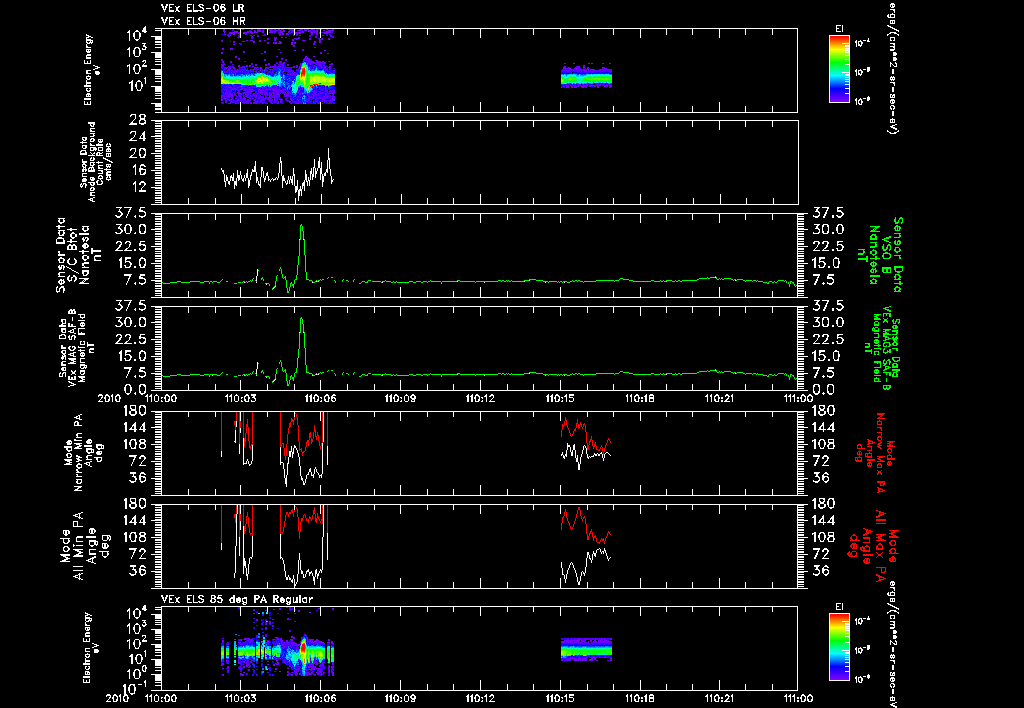
Task: Click the tall green peak in the MAG SAF-B panel
Action: 302,345
